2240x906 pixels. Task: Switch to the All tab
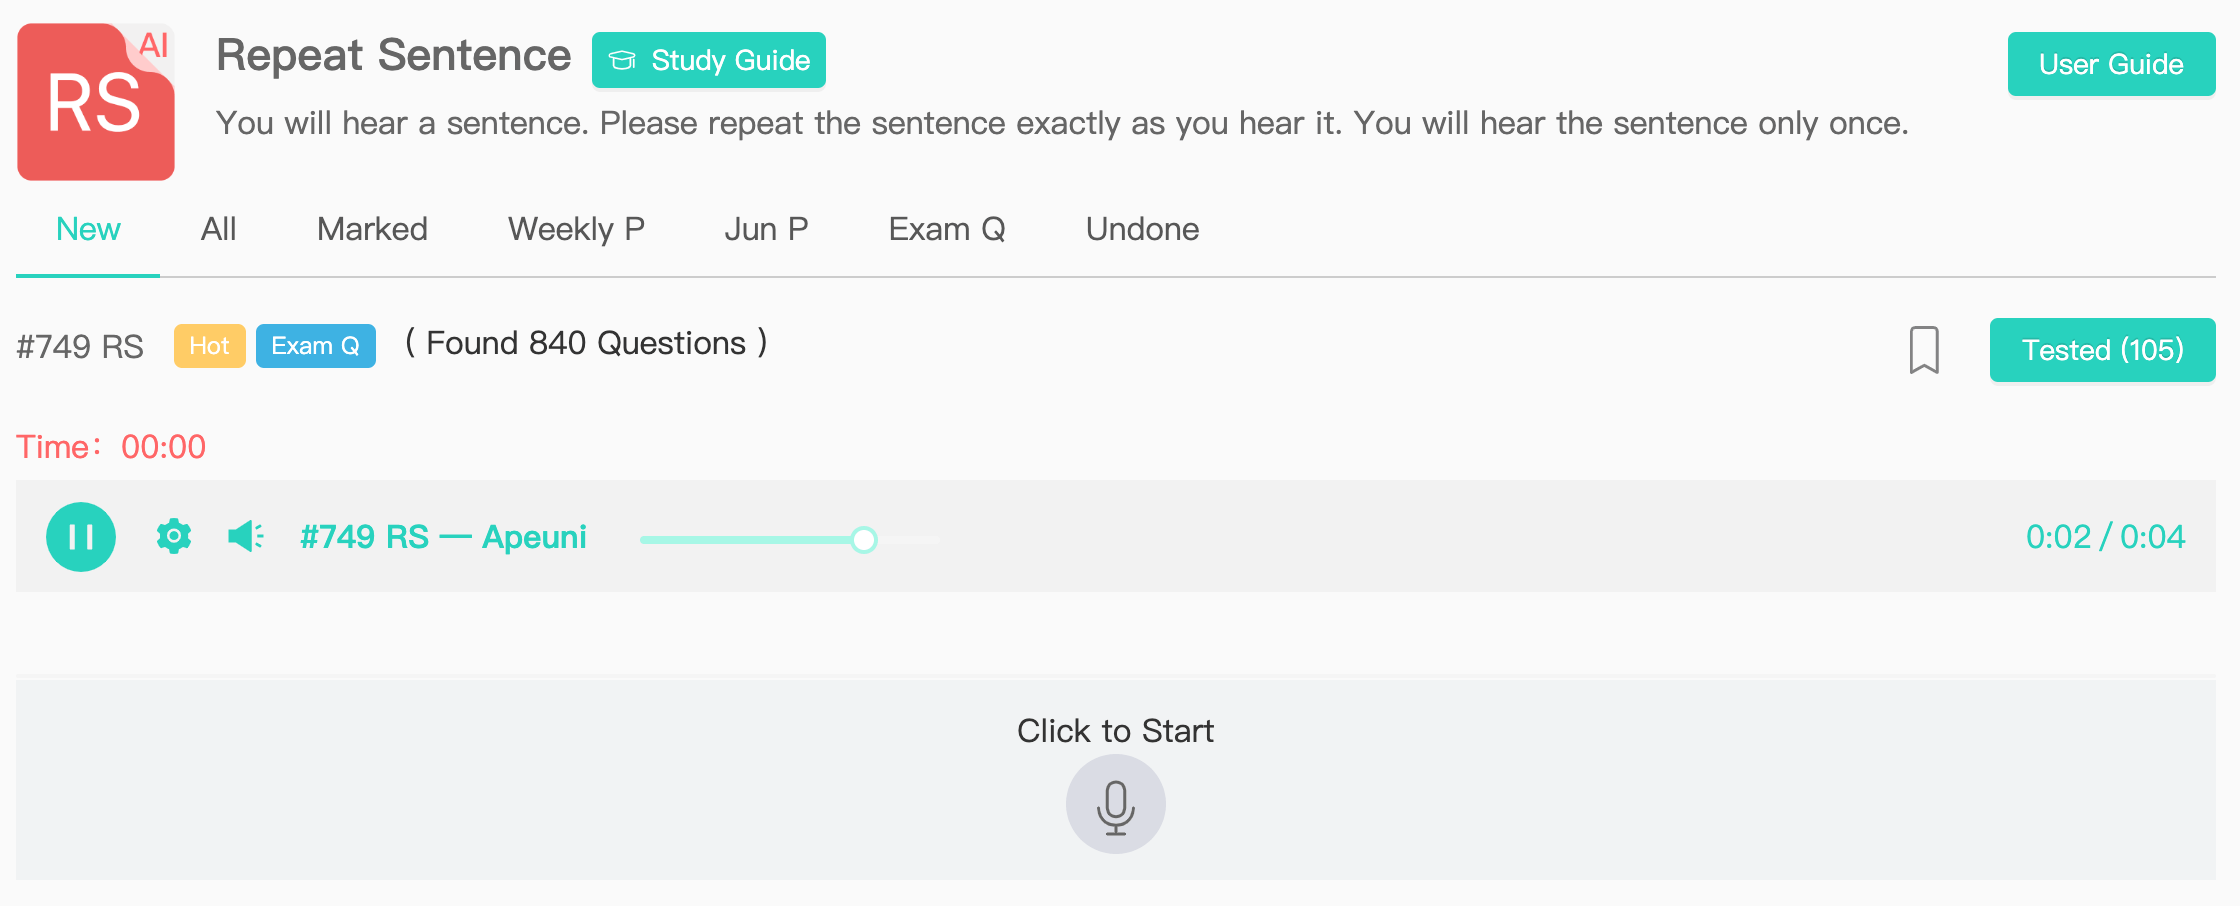pos(219,229)
